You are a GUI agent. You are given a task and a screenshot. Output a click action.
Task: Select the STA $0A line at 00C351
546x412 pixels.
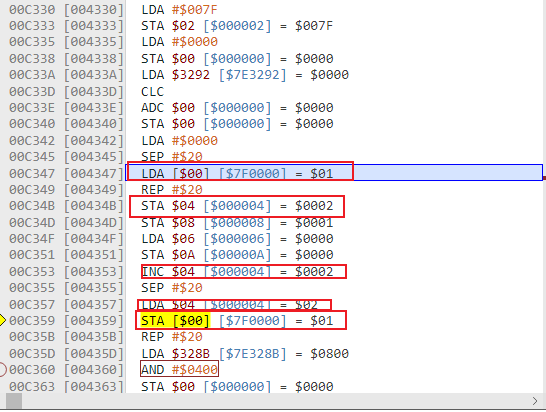(237, 255)
